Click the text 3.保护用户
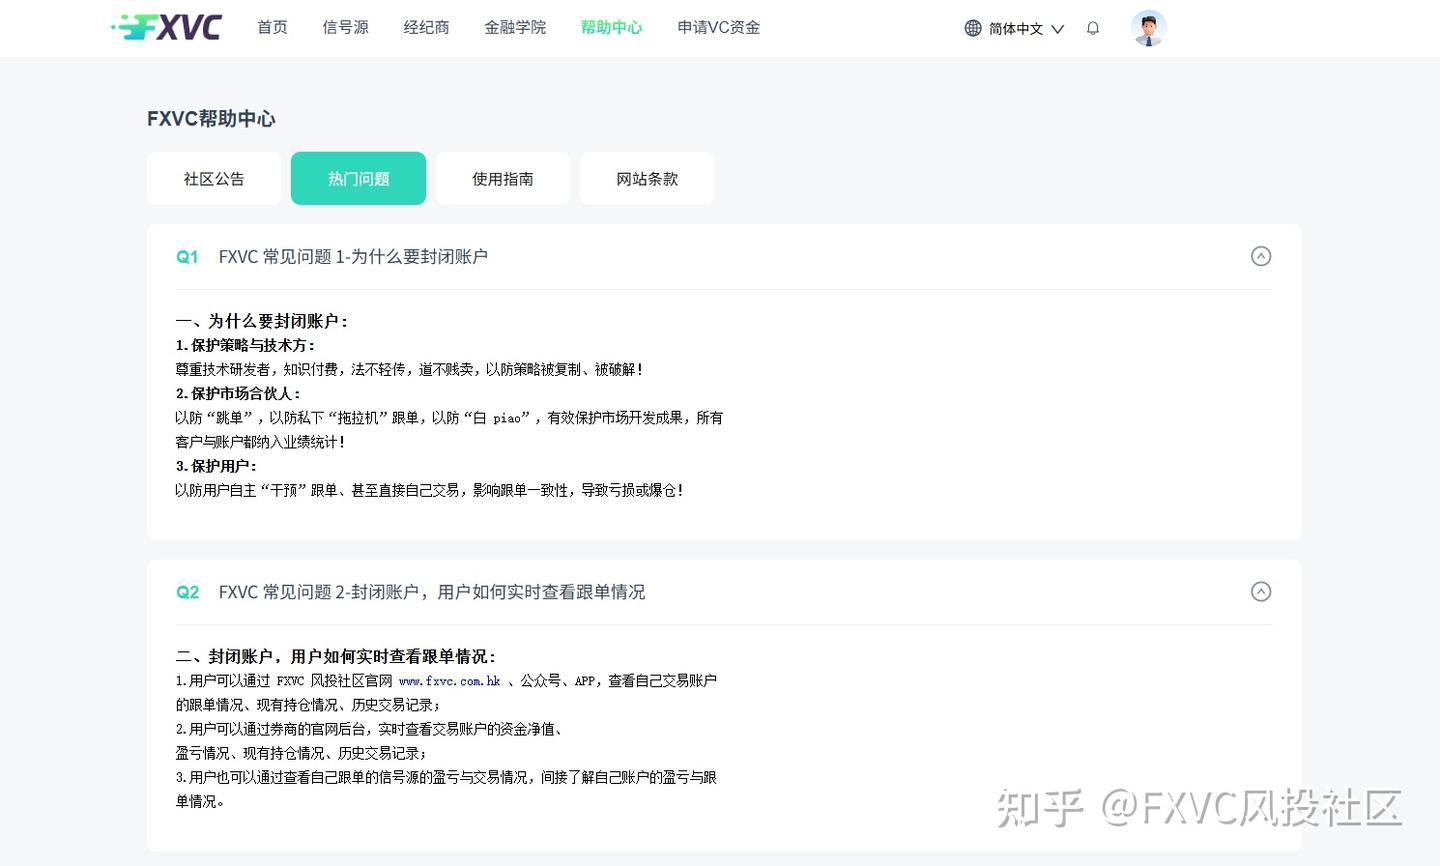The height and width of the screenshot is (866, 1440). [x=217, y=466]
